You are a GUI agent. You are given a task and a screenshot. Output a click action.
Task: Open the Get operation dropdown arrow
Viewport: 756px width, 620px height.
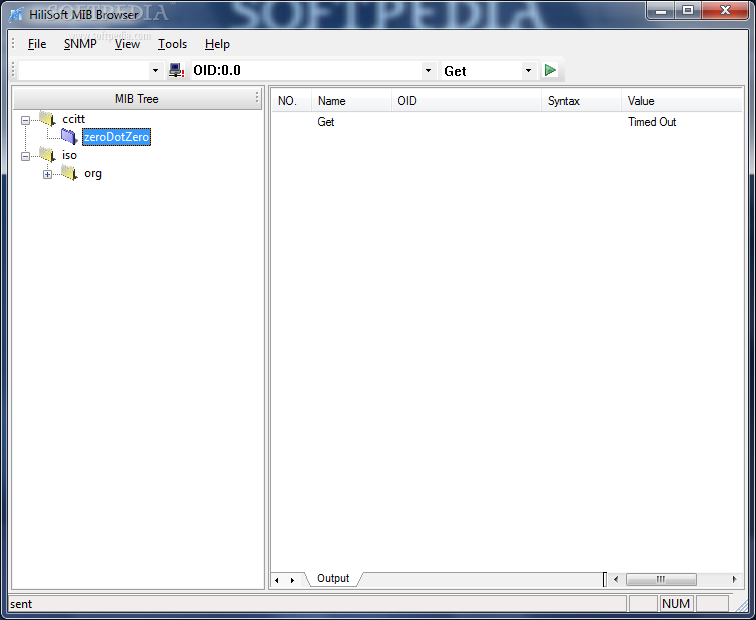pos(528,70)
